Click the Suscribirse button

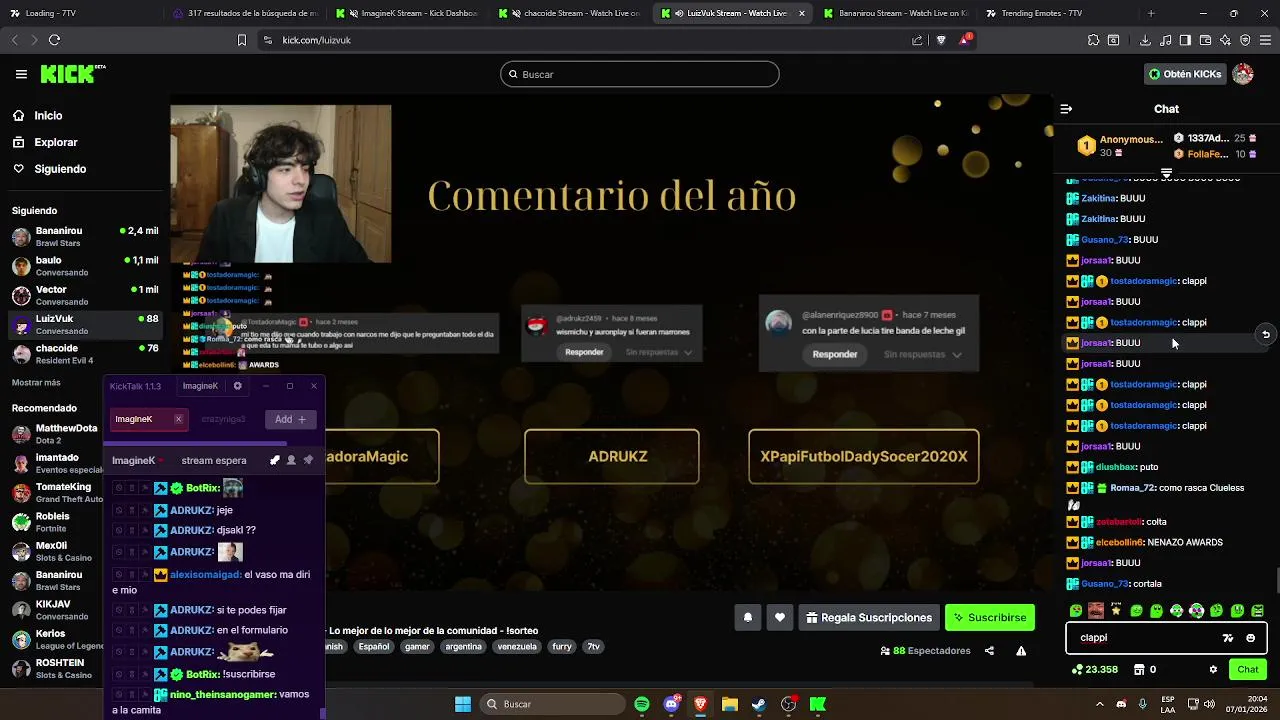click(989, 618)
